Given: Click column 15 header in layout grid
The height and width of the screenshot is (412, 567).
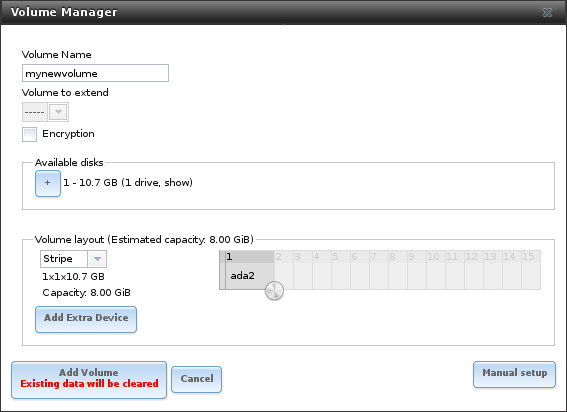Looking at the screenshot, I should click(x=531, y=257).
